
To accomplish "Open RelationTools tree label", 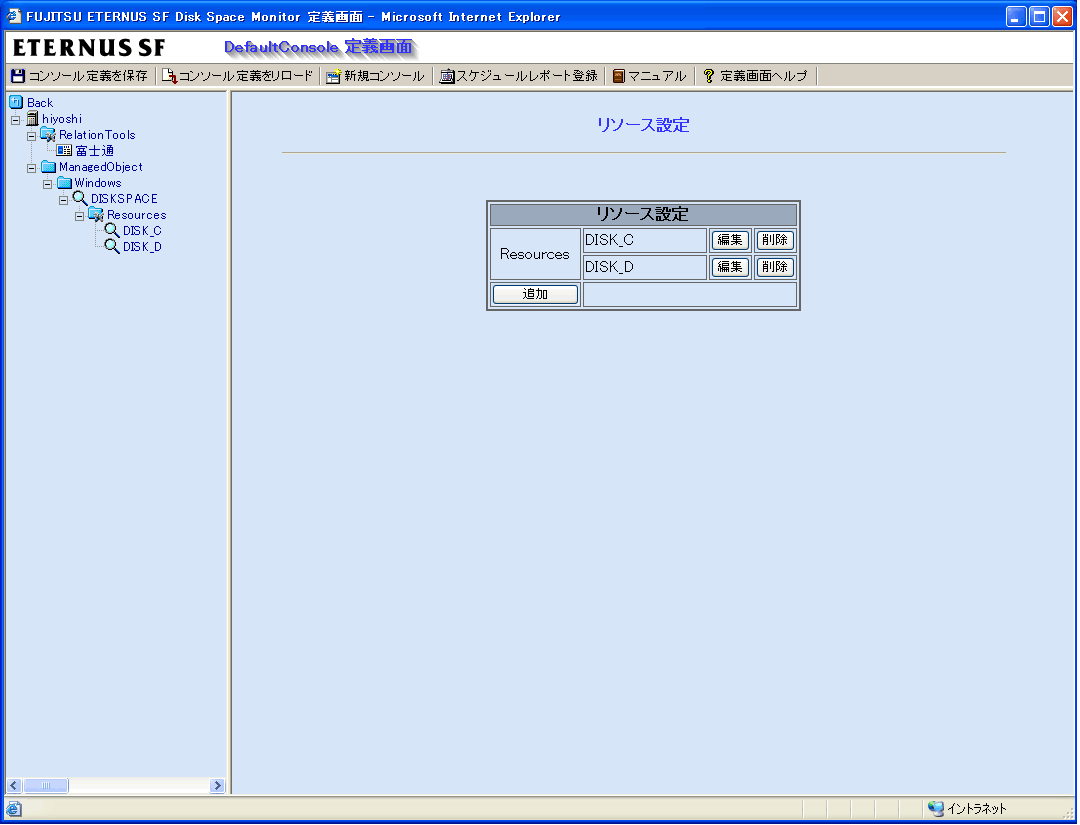I will coord(97,135).
